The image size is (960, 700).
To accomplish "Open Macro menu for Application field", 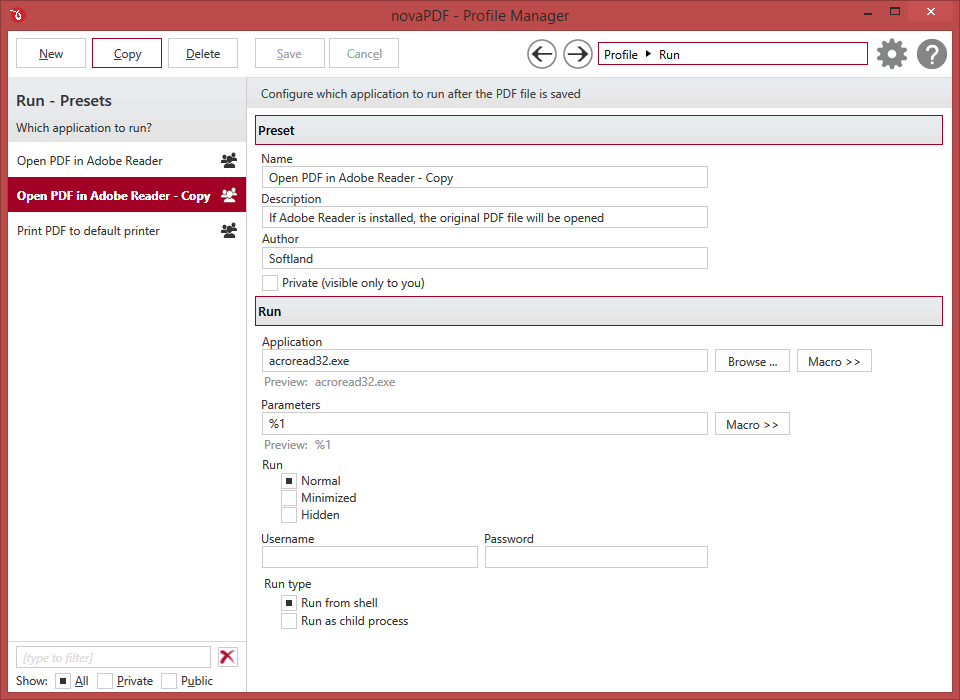I will [834, 361].
